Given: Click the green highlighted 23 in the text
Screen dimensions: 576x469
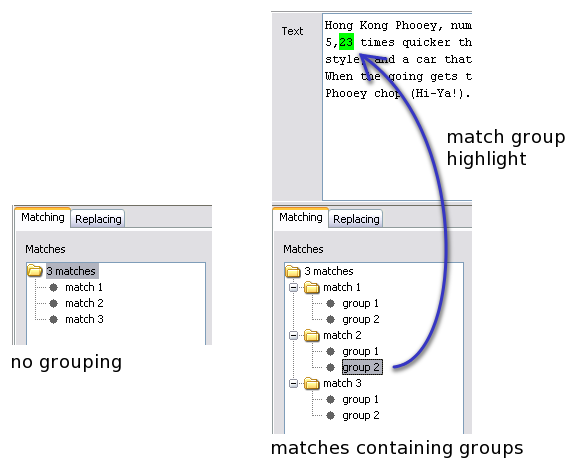Looking at the screenshot, I should click(x=346, y=42).
